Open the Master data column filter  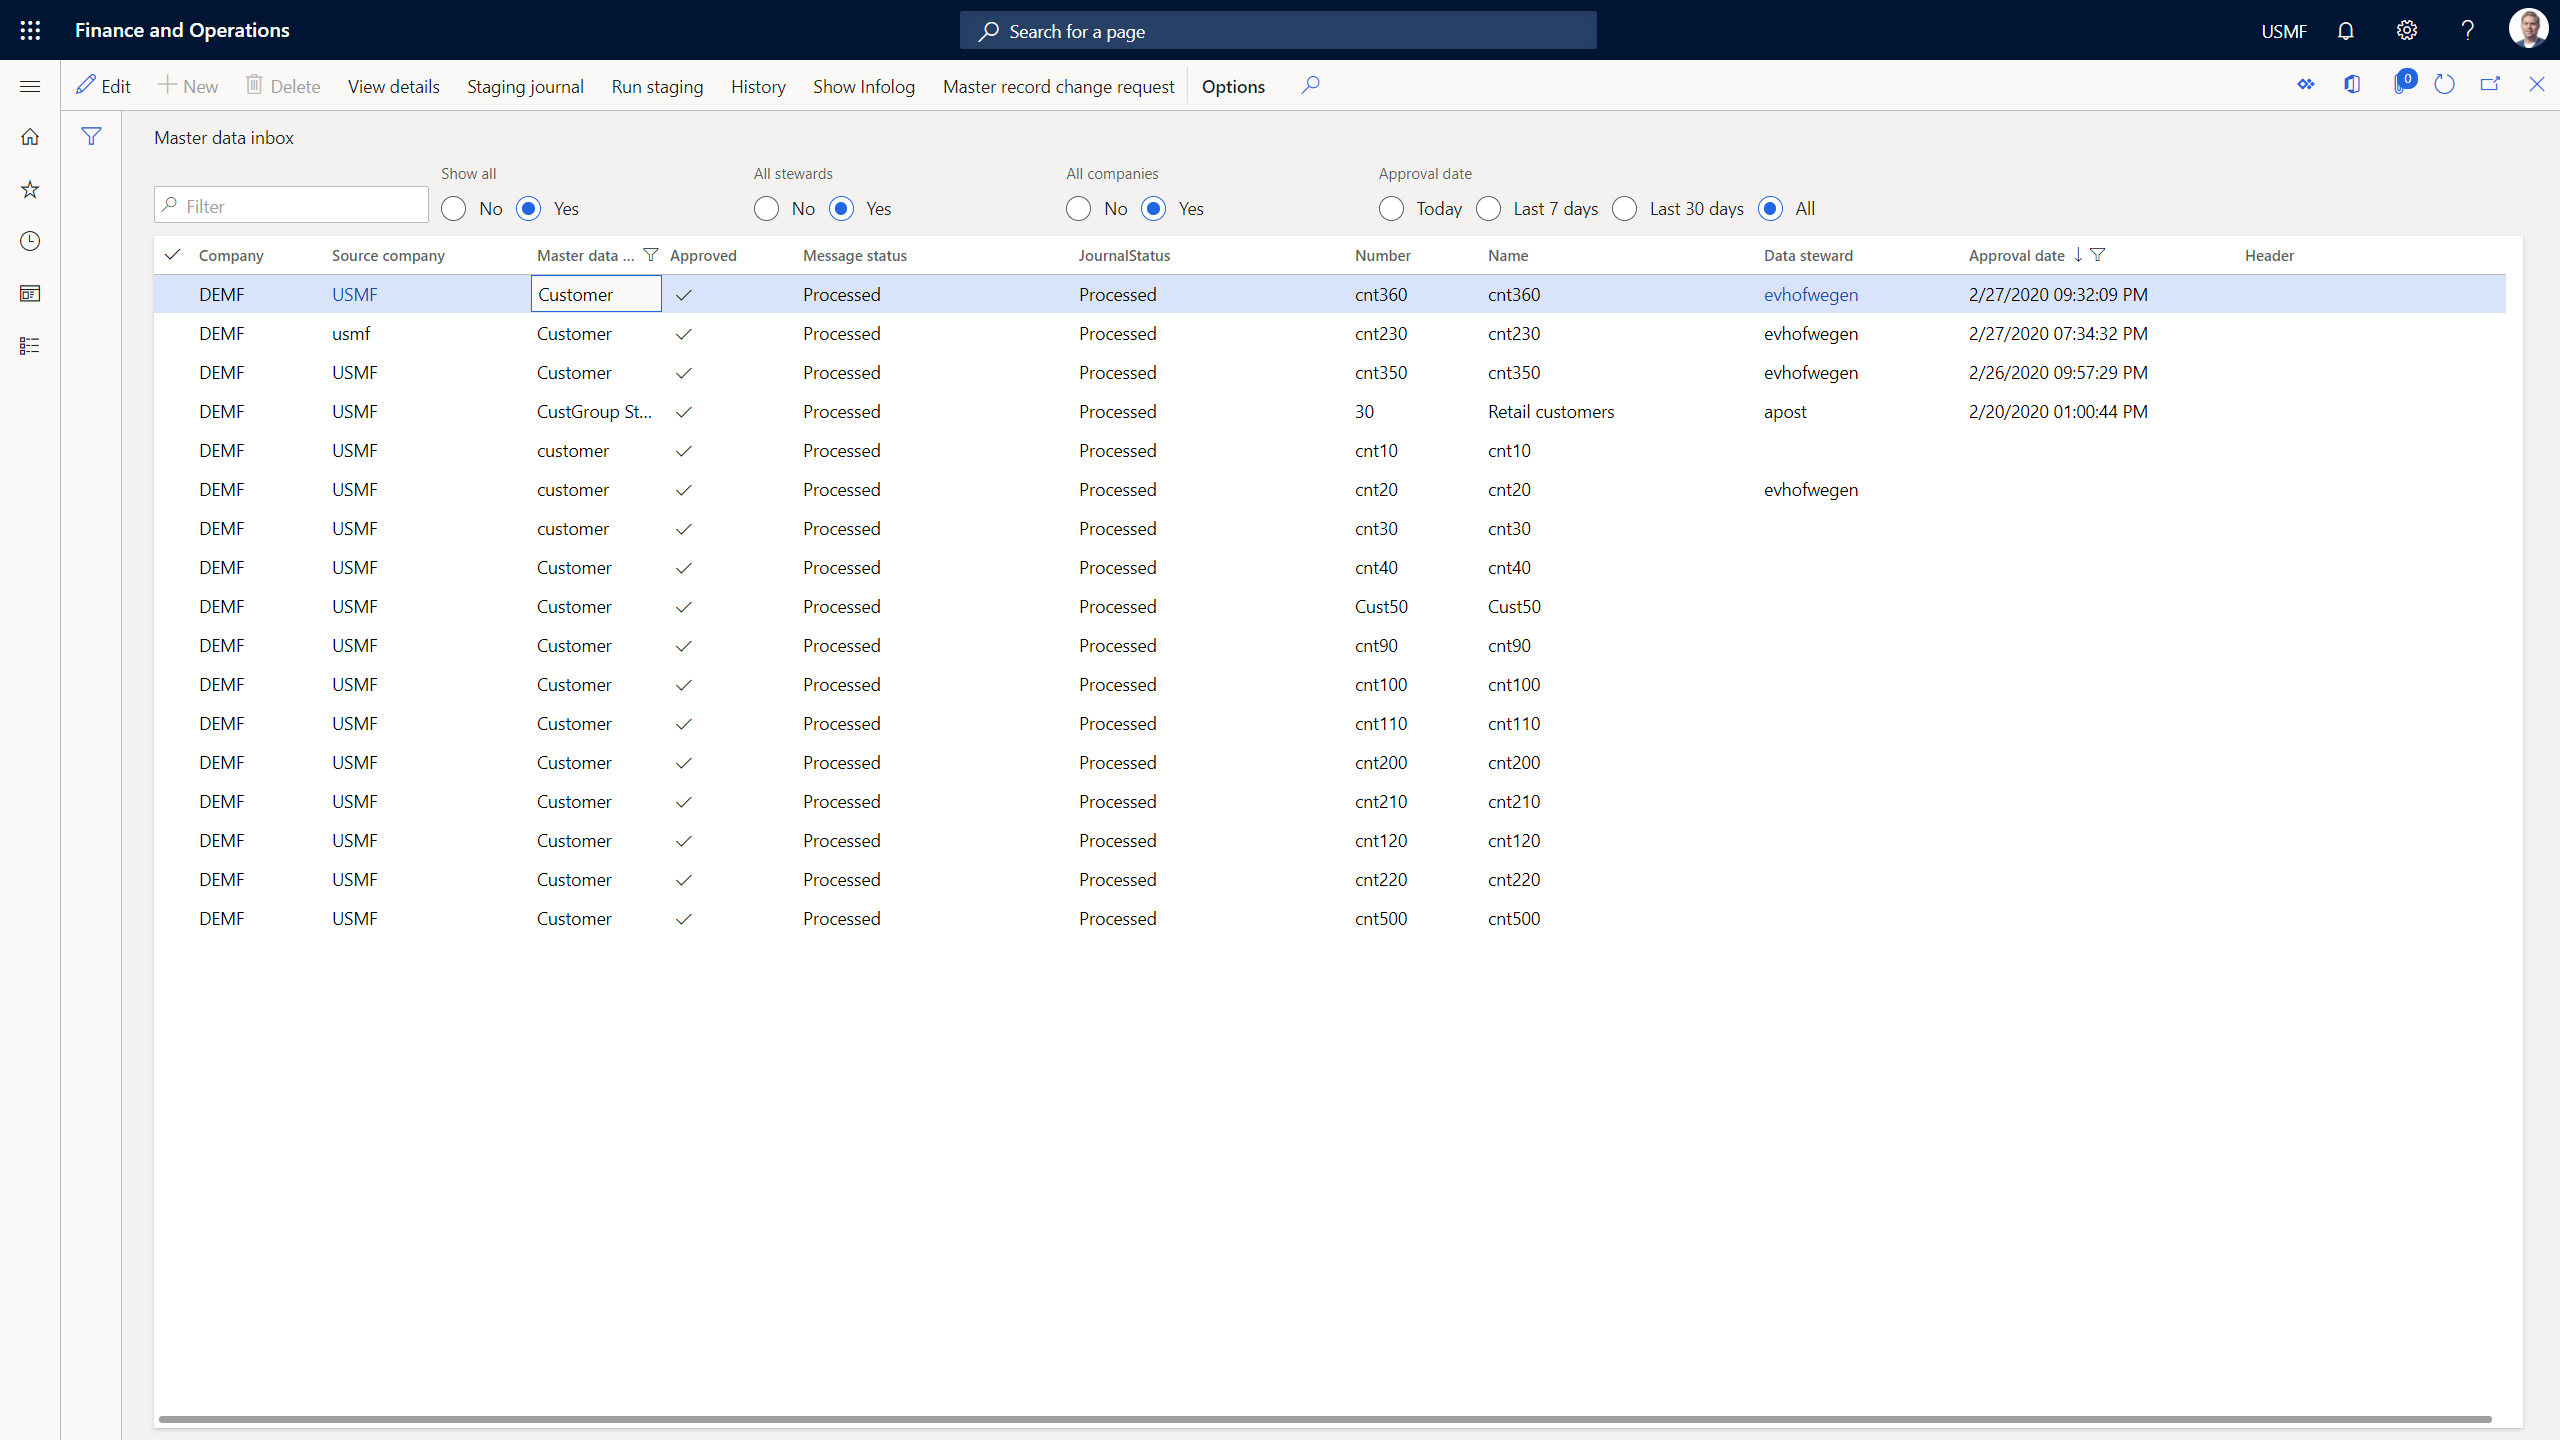[x=651, y=254]
